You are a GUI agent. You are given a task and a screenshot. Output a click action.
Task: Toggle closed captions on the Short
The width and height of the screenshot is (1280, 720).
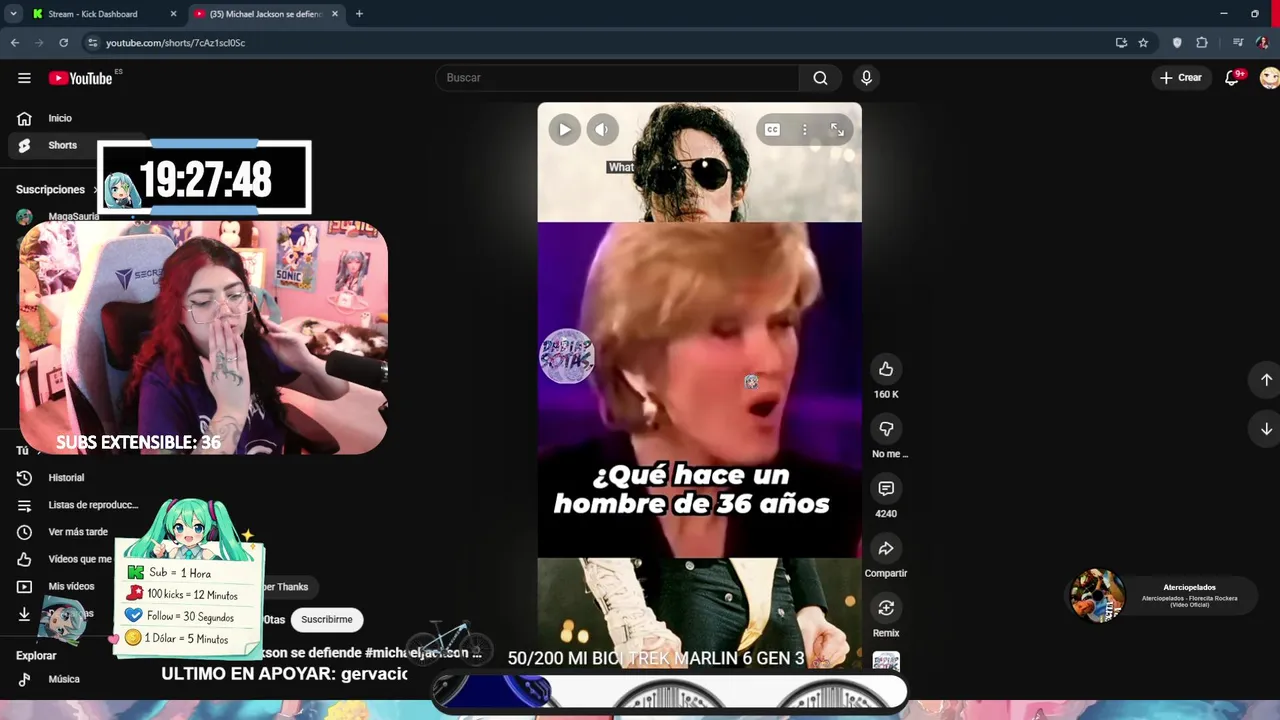(772, 129)
